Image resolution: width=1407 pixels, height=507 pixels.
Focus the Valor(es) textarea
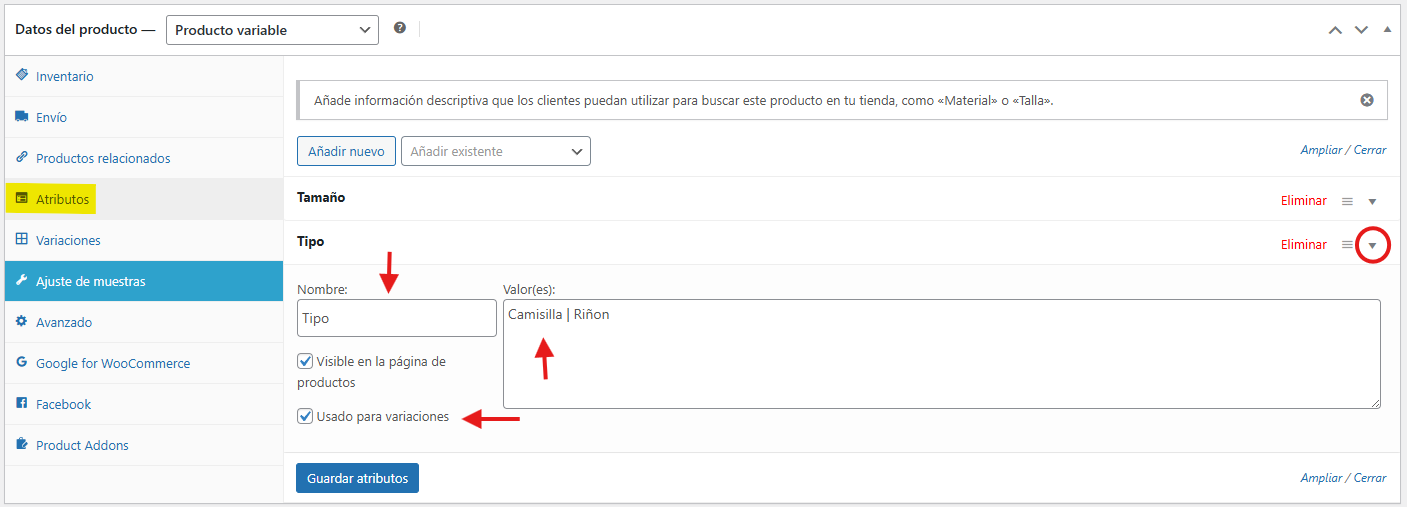point(942,354)
